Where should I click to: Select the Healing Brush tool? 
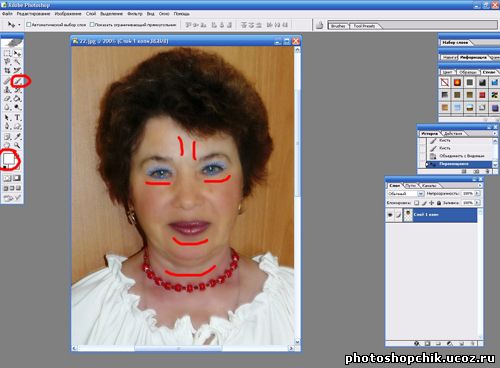coord(7,80)
